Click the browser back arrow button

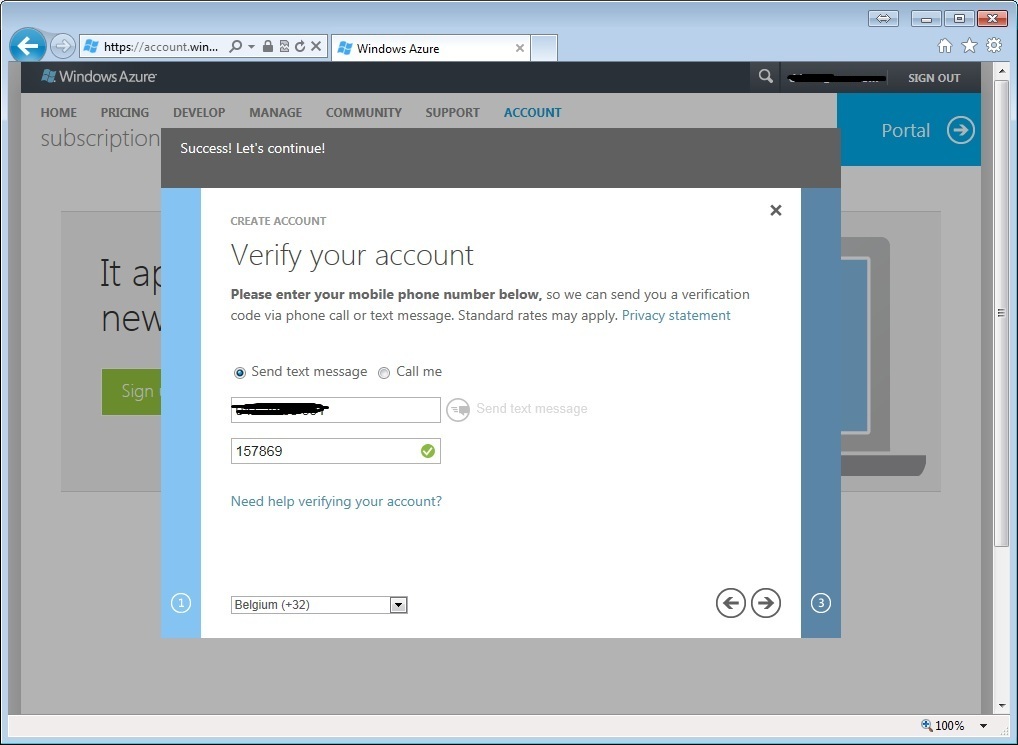28,46
